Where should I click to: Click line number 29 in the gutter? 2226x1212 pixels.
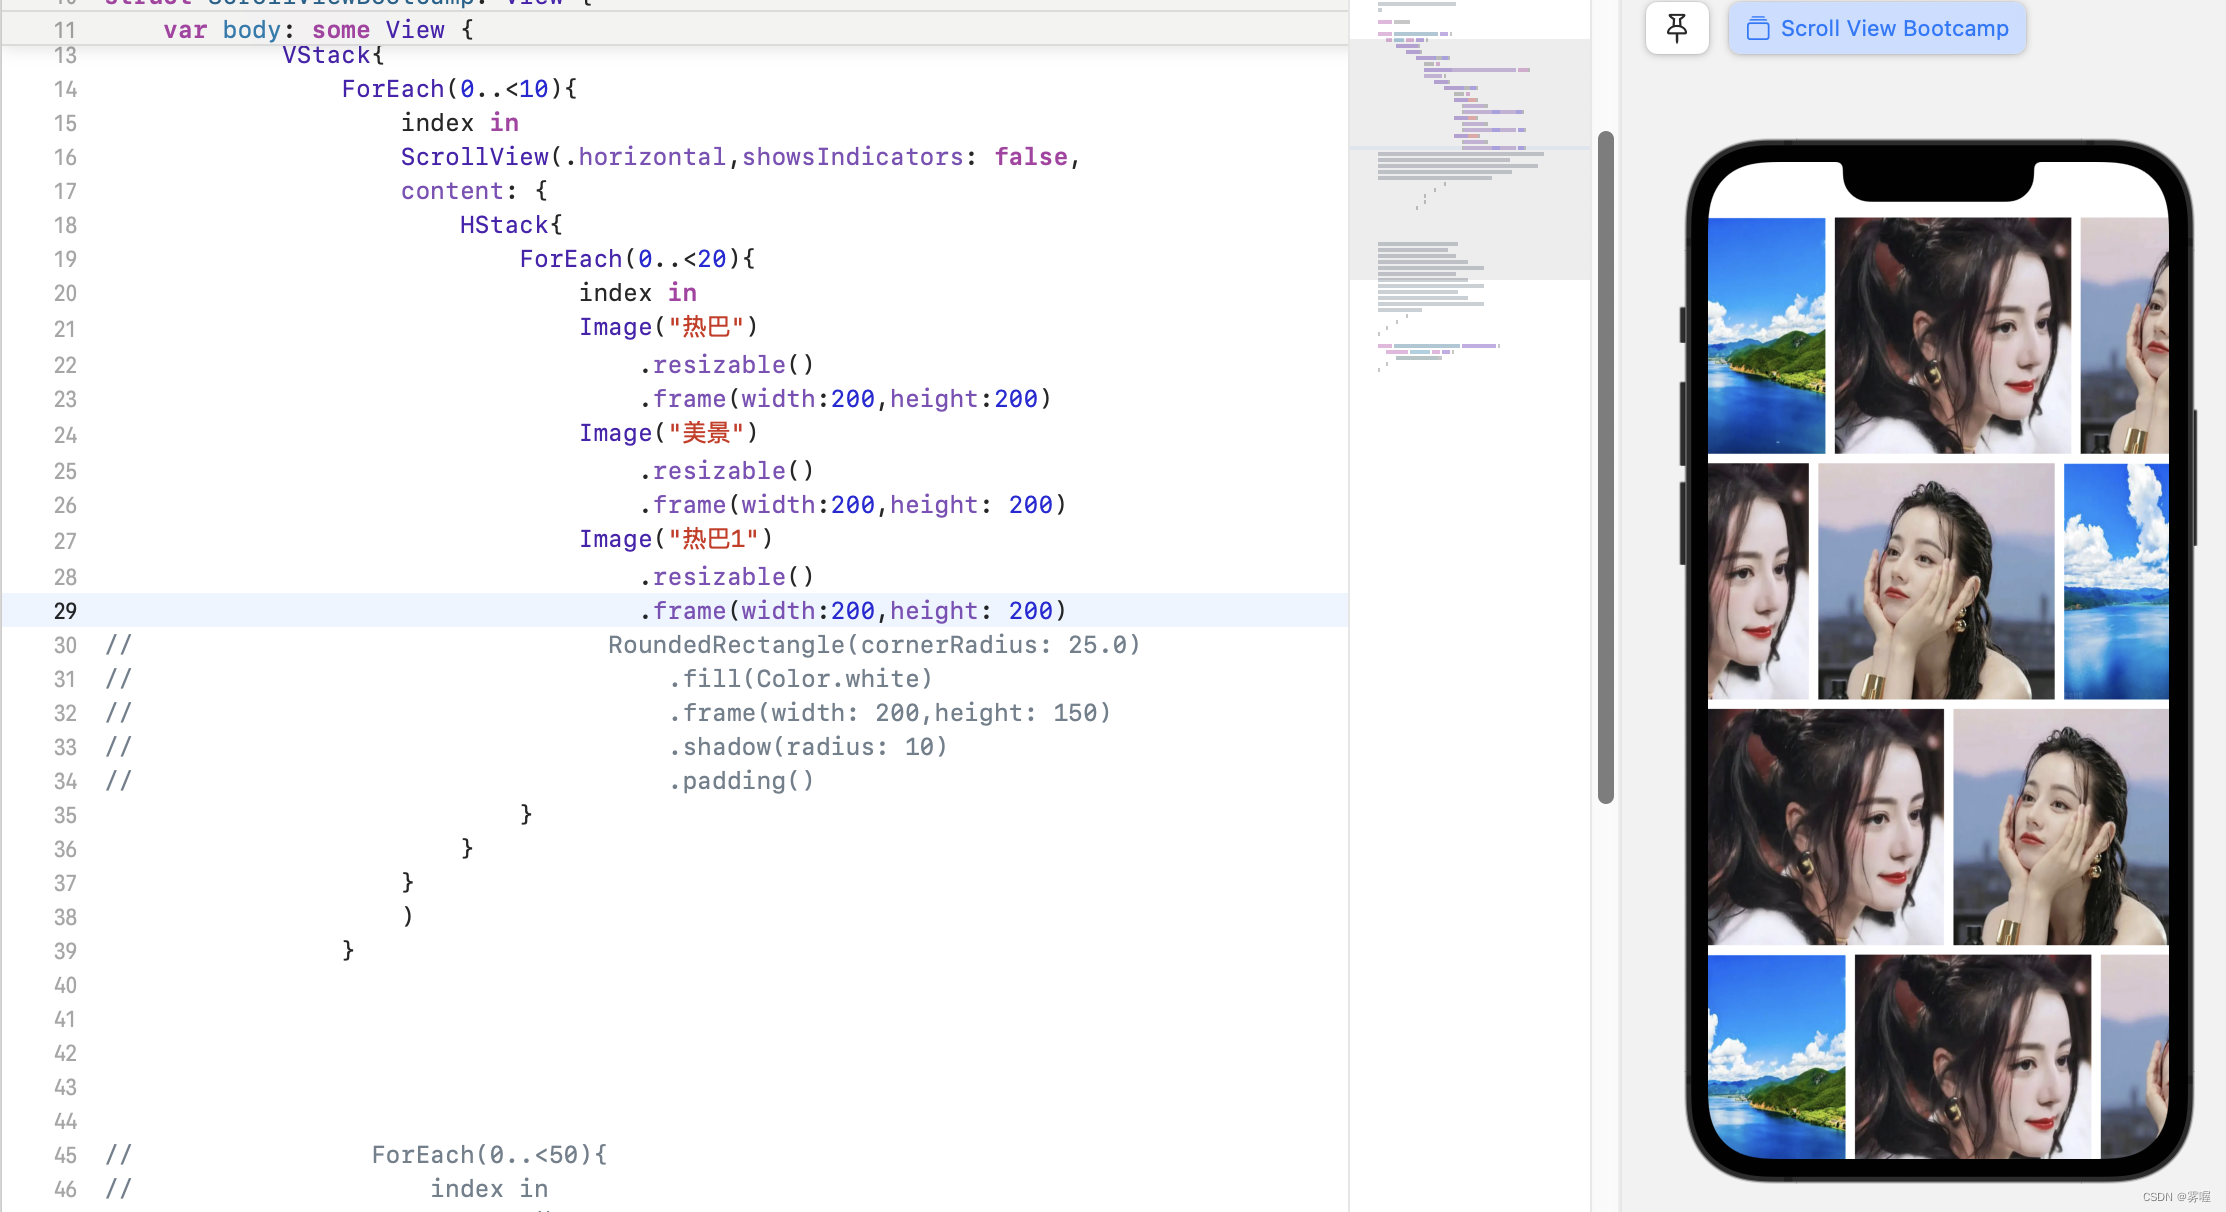click(65, 611)
